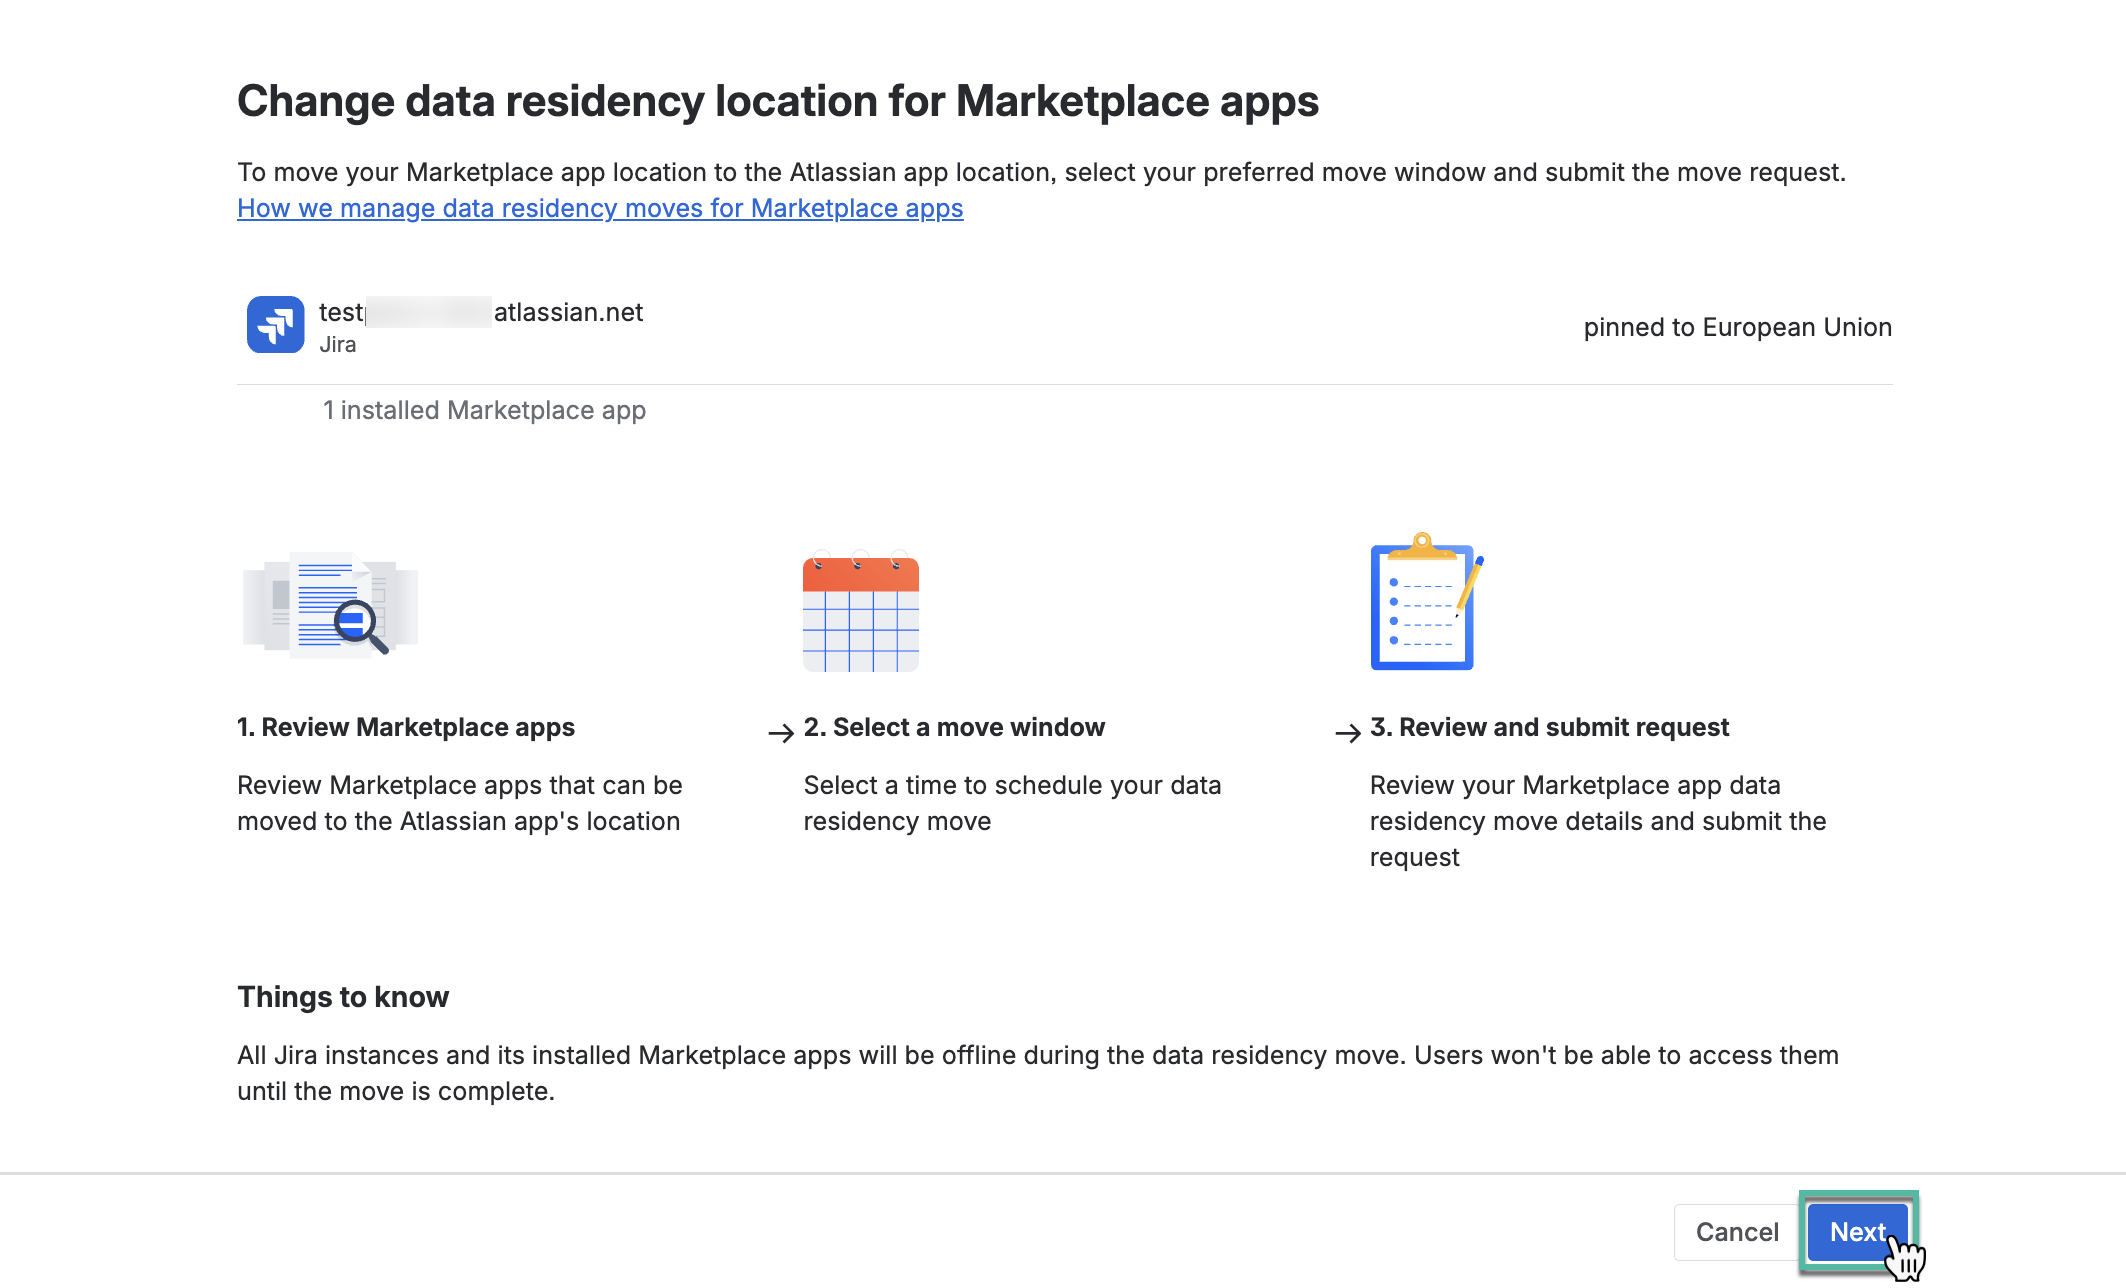Cancel the data residency move
The height and width of the screenshot is (1288, 2126).
[1736, 1232]
